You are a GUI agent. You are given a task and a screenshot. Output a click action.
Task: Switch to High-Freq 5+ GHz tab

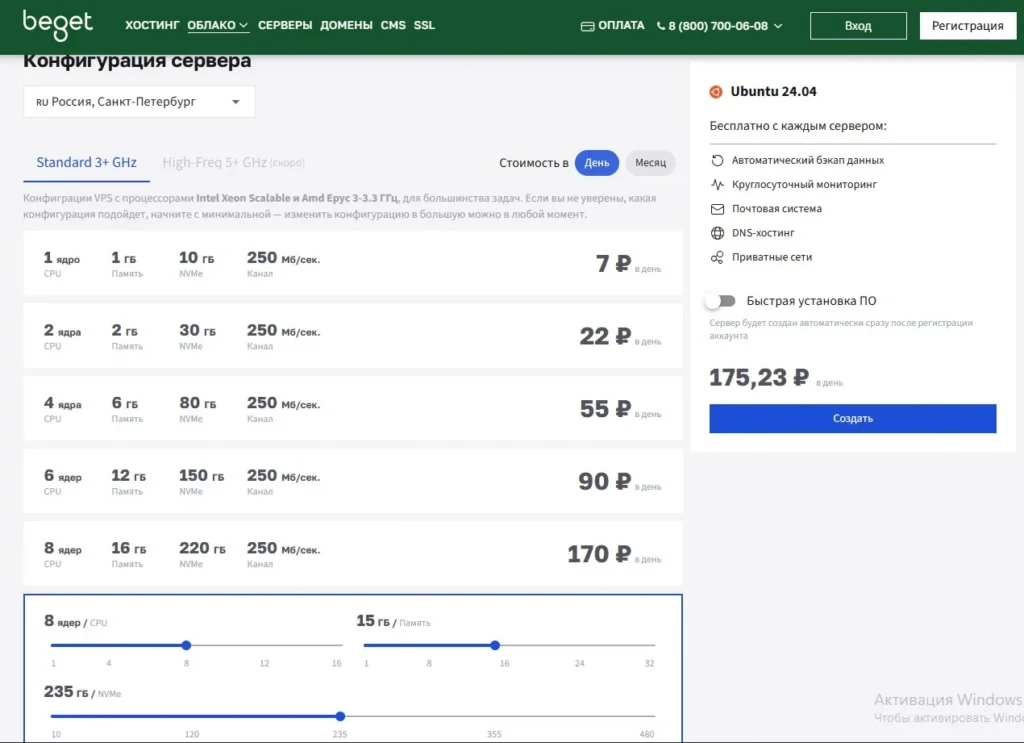point(233,163)
